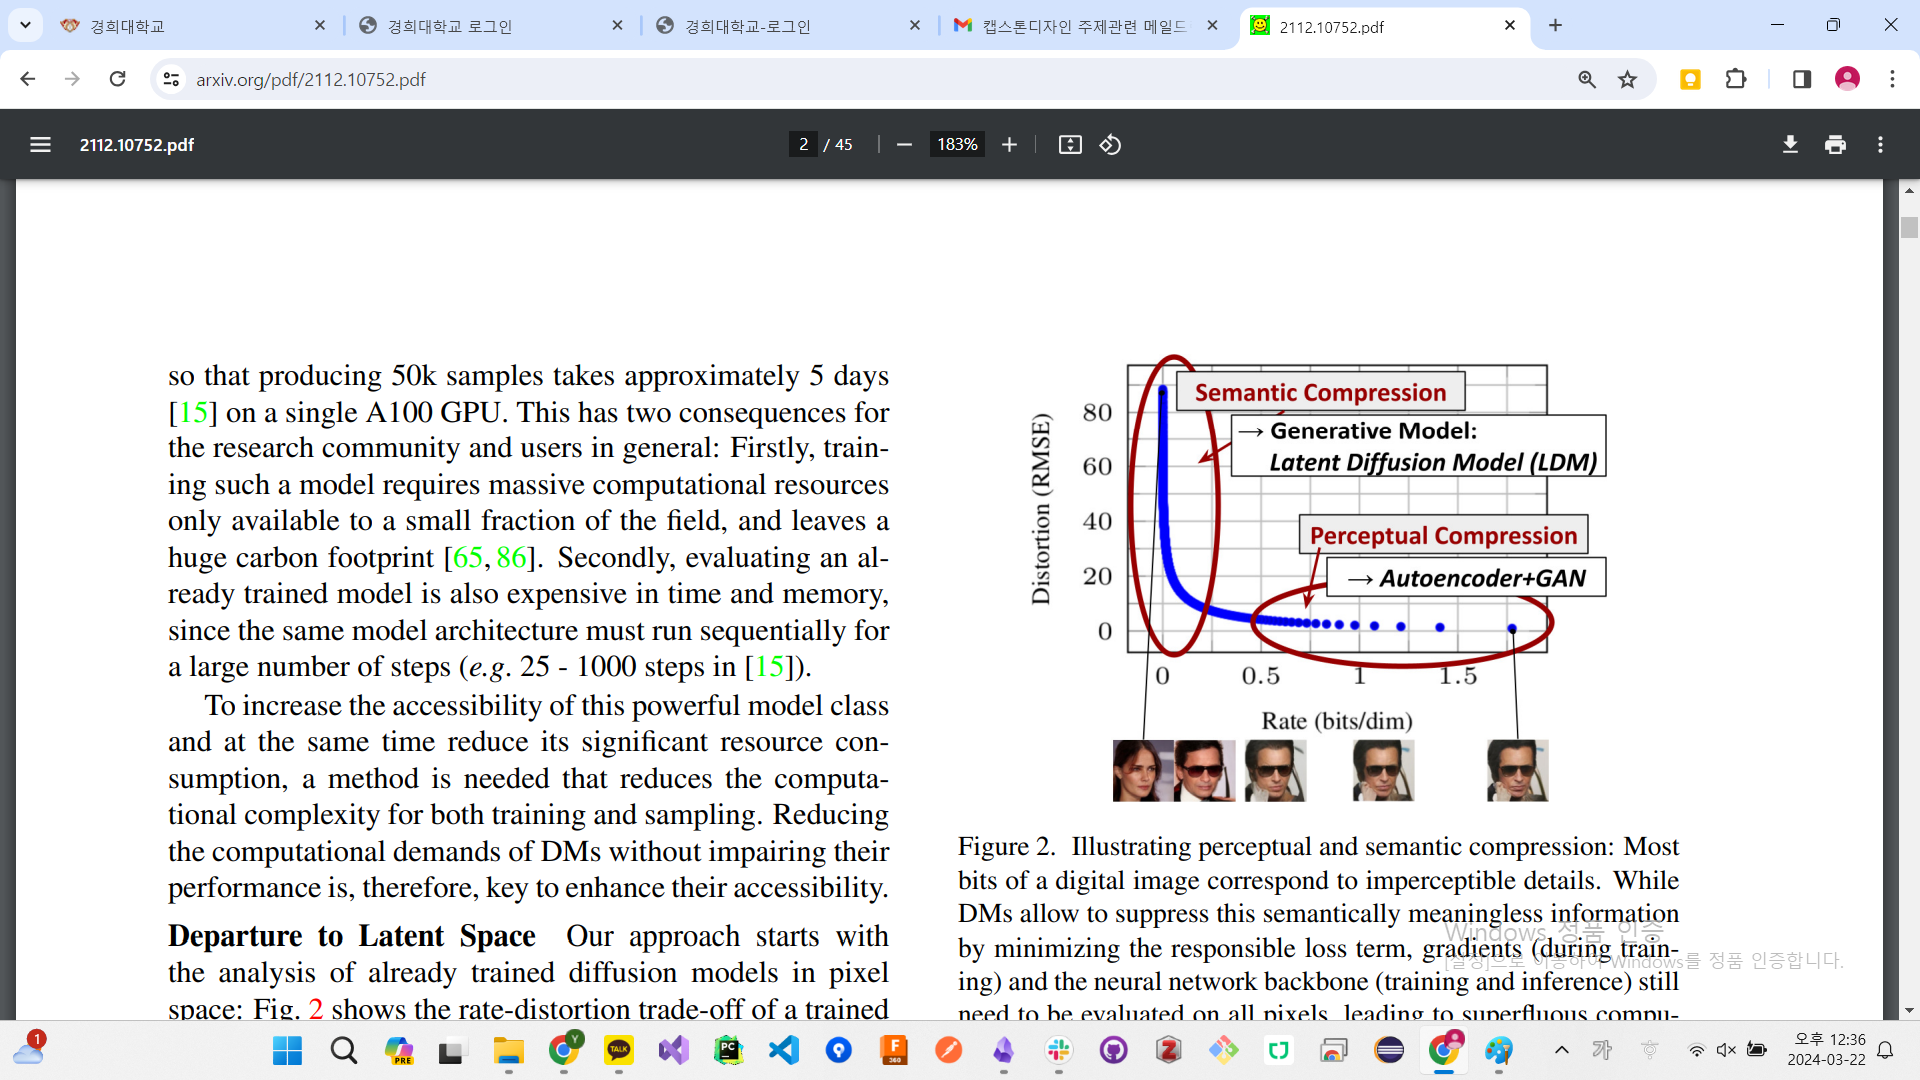Zoom out with the minus button
This screenshot has width=1920, height=1080.
pyautogui.click(x=904, y=145)
